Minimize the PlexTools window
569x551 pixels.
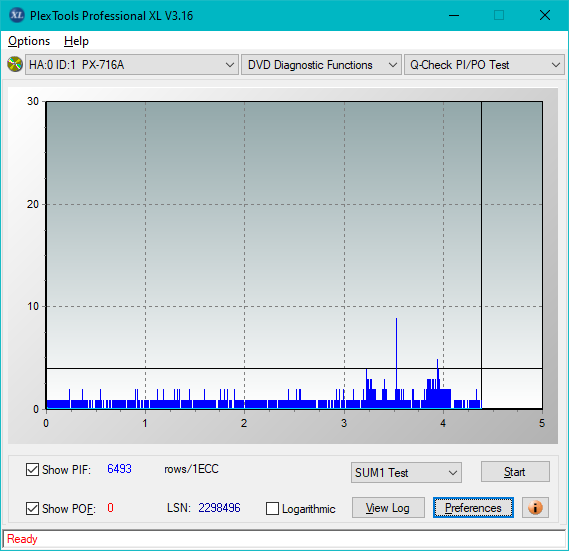coord(454,15)
